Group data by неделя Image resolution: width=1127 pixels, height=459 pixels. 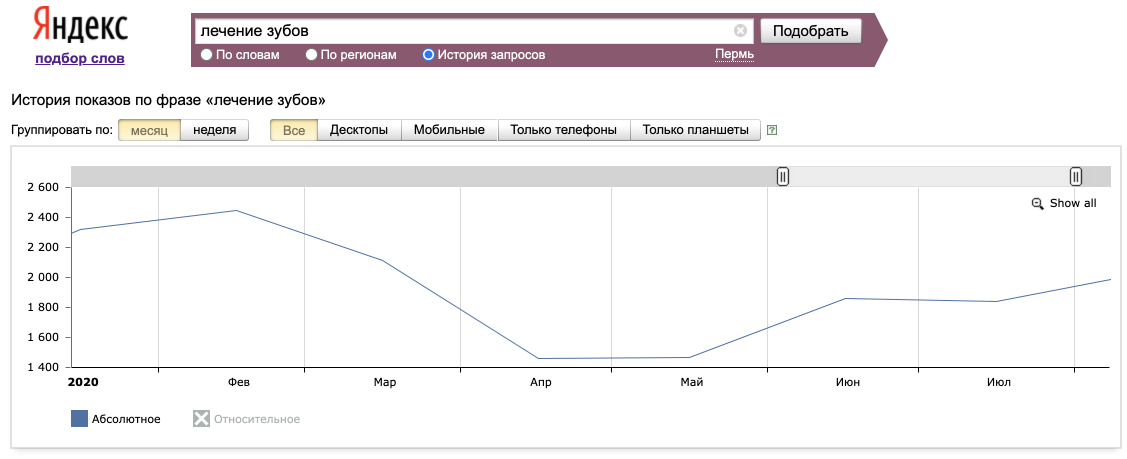coord(214,130)
